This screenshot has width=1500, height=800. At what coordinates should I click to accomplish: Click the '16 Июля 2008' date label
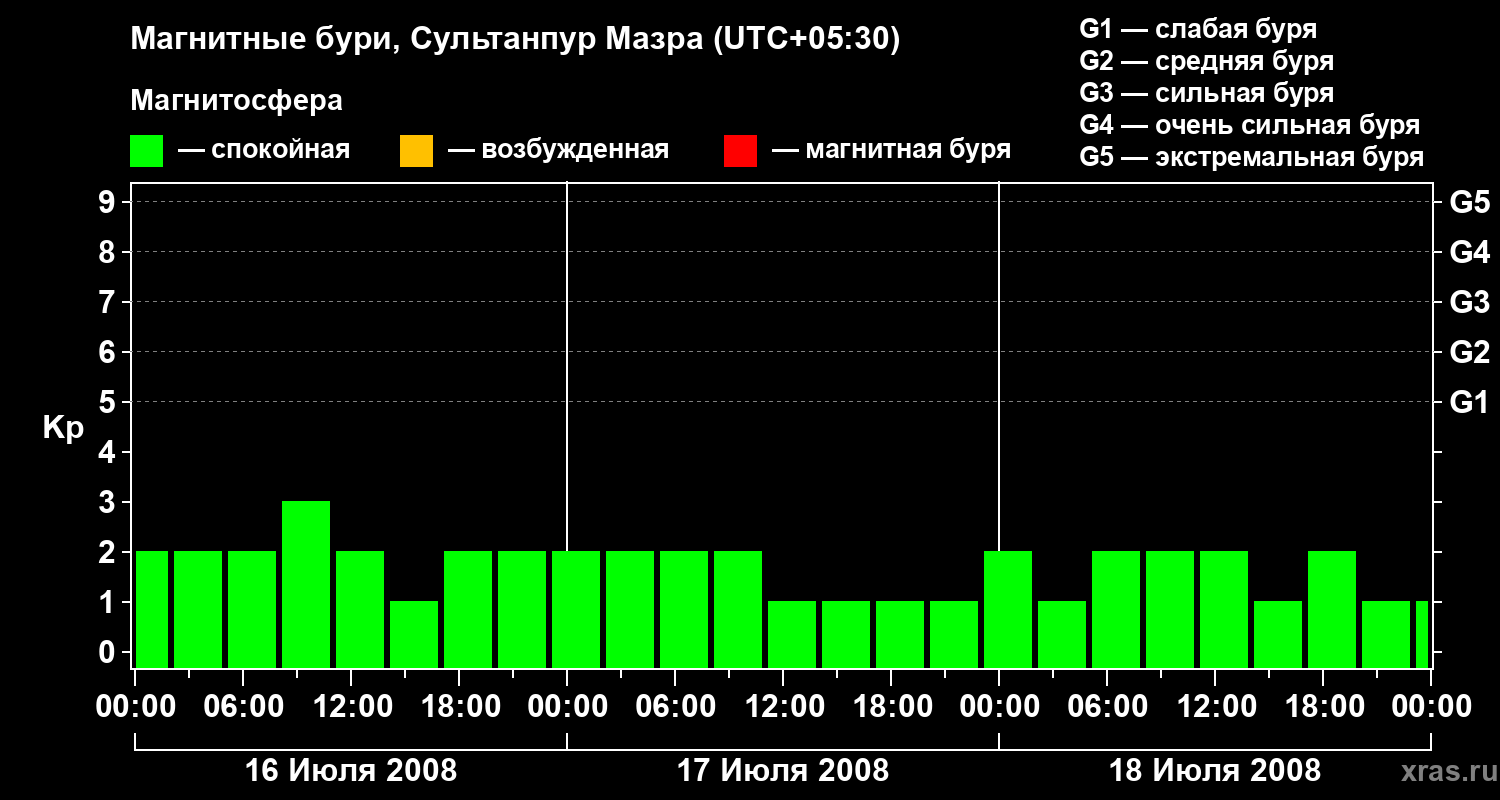coord(351,771)
